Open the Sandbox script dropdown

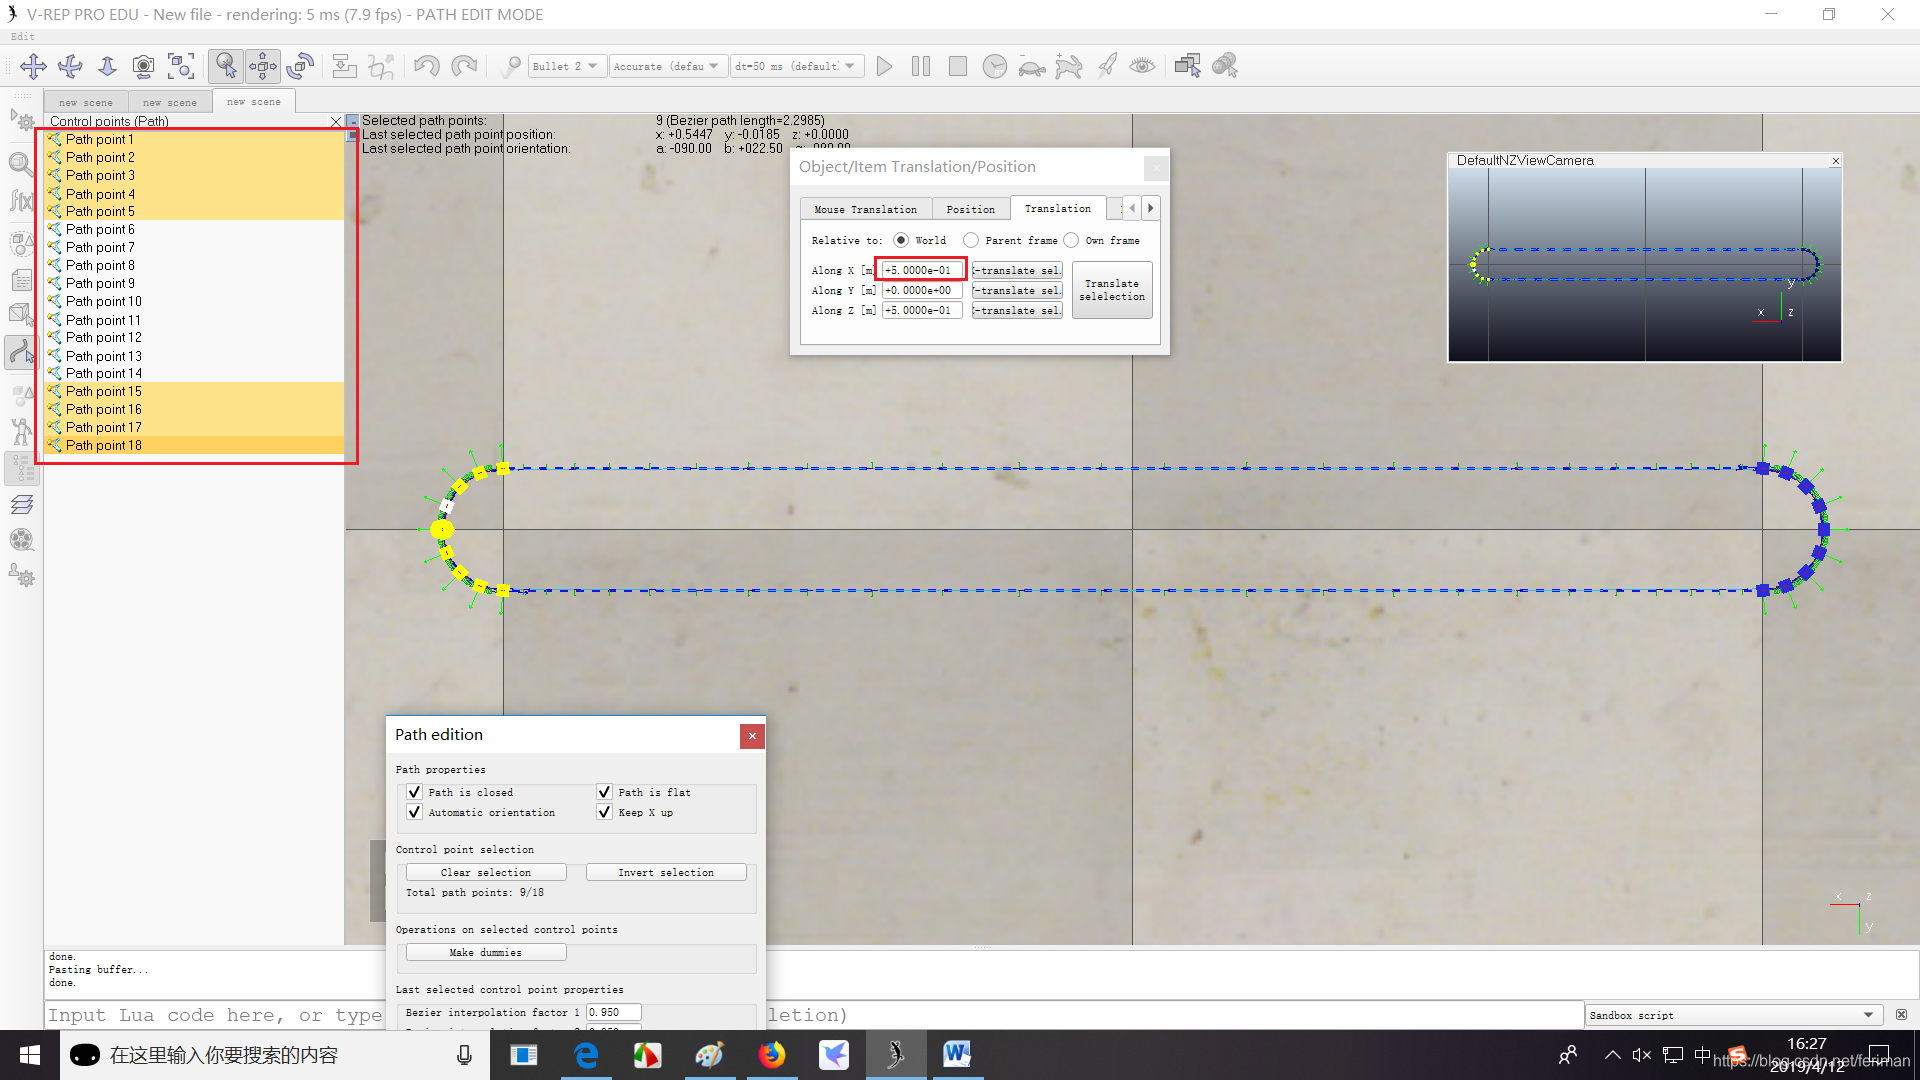(1732, 1015)
